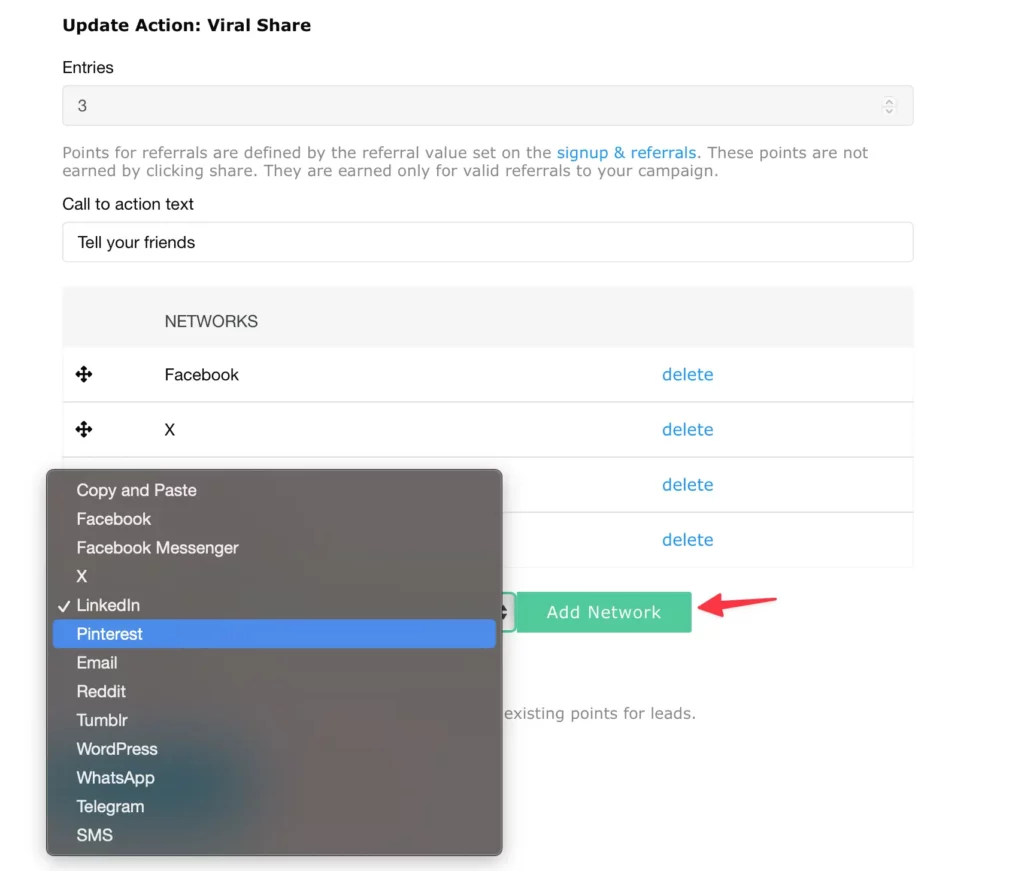Choose the highlighted Pinterest option
The width and height of the screenshot is (1024, 871).
(x=274, y=633)
